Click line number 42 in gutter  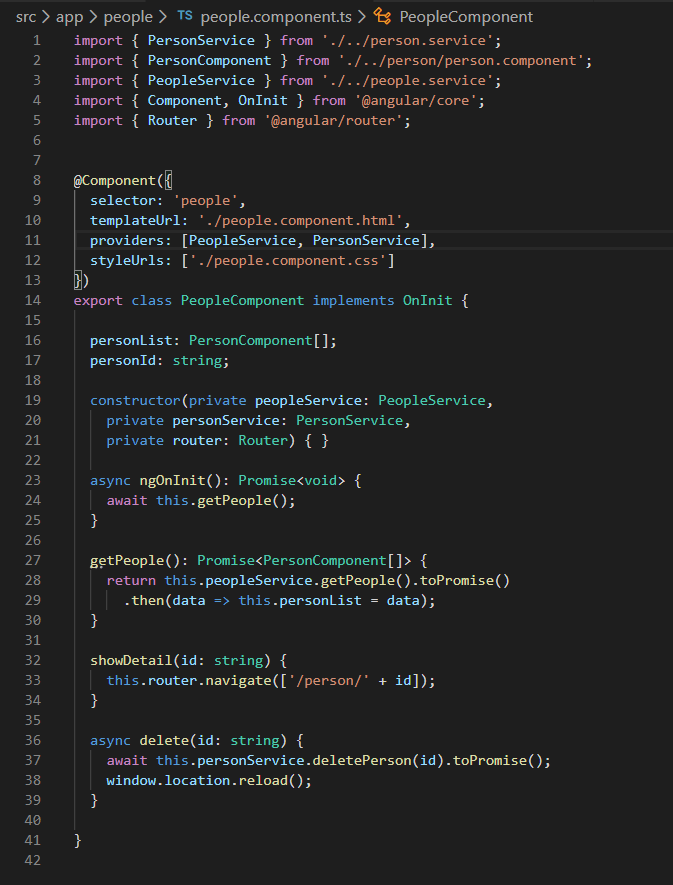(33, 860)
